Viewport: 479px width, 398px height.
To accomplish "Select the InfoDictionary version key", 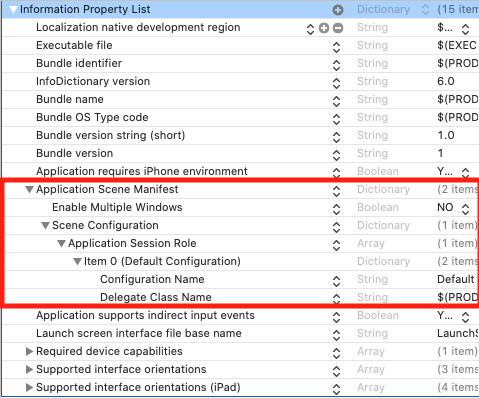I will point(93,81).
